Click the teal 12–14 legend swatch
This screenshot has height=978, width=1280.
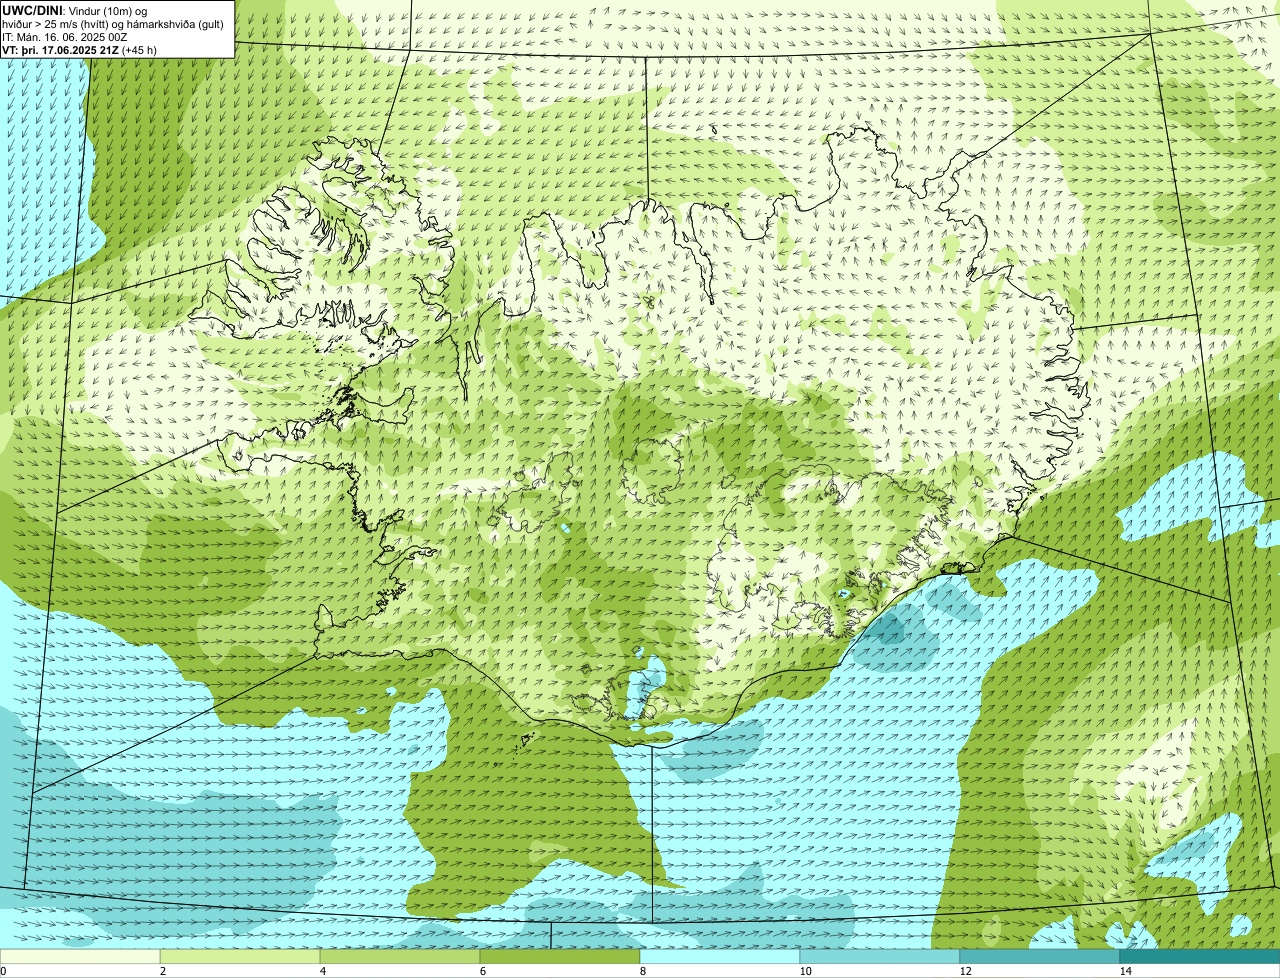(1040, 957)
